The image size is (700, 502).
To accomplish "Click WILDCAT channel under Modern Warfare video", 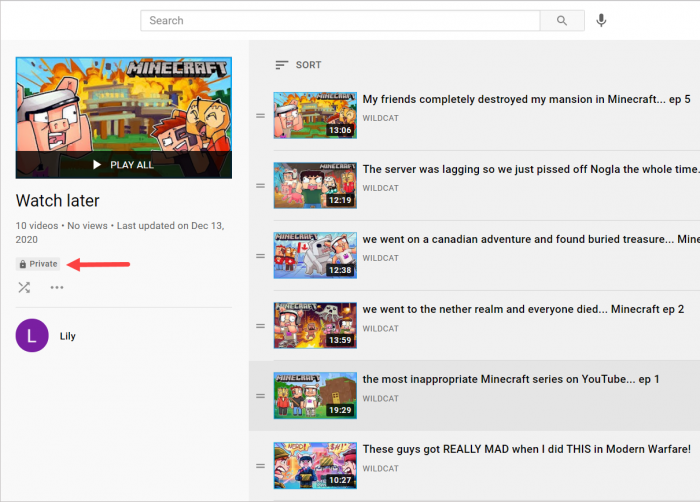I will click(x=381, y=467).
